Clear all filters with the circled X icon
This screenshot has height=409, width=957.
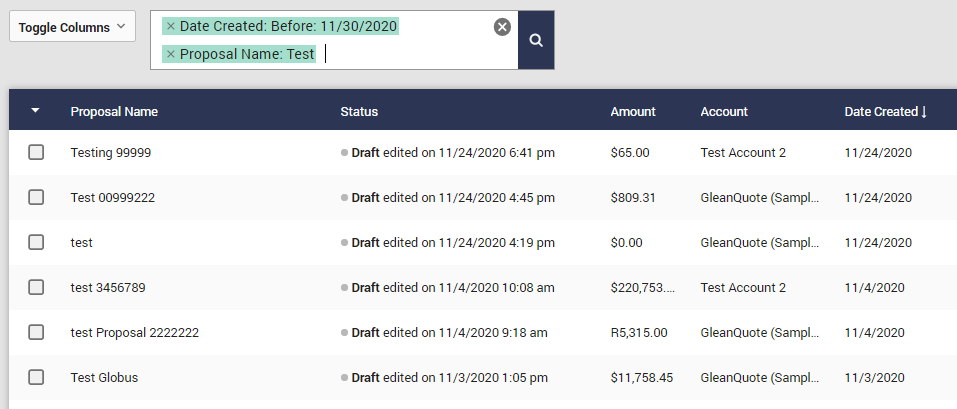point(502,27)
